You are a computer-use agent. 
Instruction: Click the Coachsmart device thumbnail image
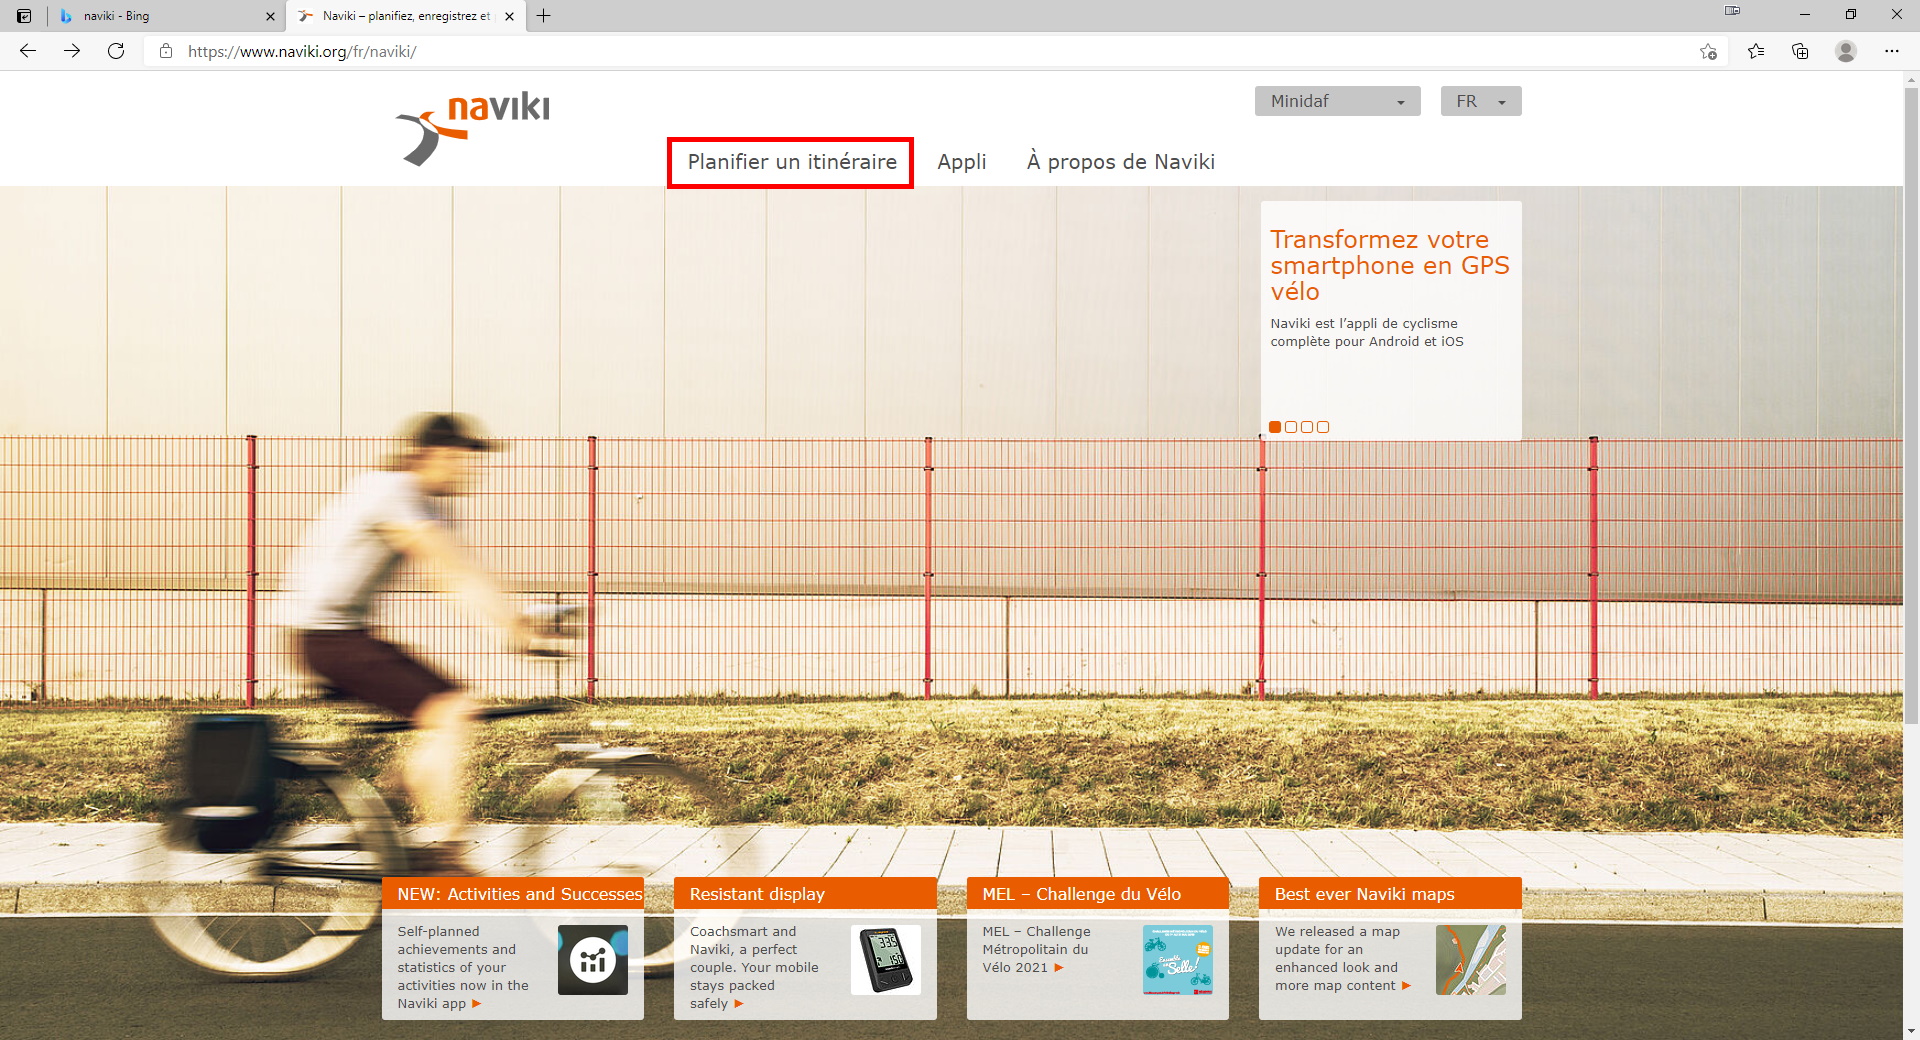[x=885, y=960]
